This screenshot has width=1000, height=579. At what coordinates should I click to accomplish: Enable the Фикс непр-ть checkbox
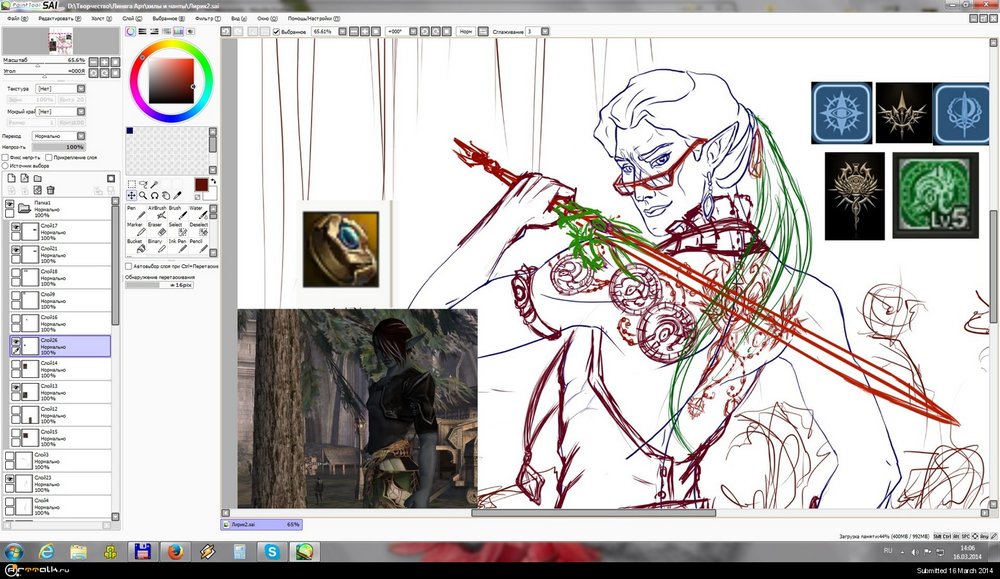point(5,157)
